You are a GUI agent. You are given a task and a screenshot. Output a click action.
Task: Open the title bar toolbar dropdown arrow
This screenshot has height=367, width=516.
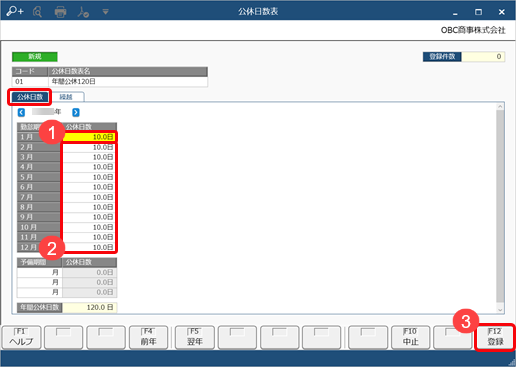(106, 12)
